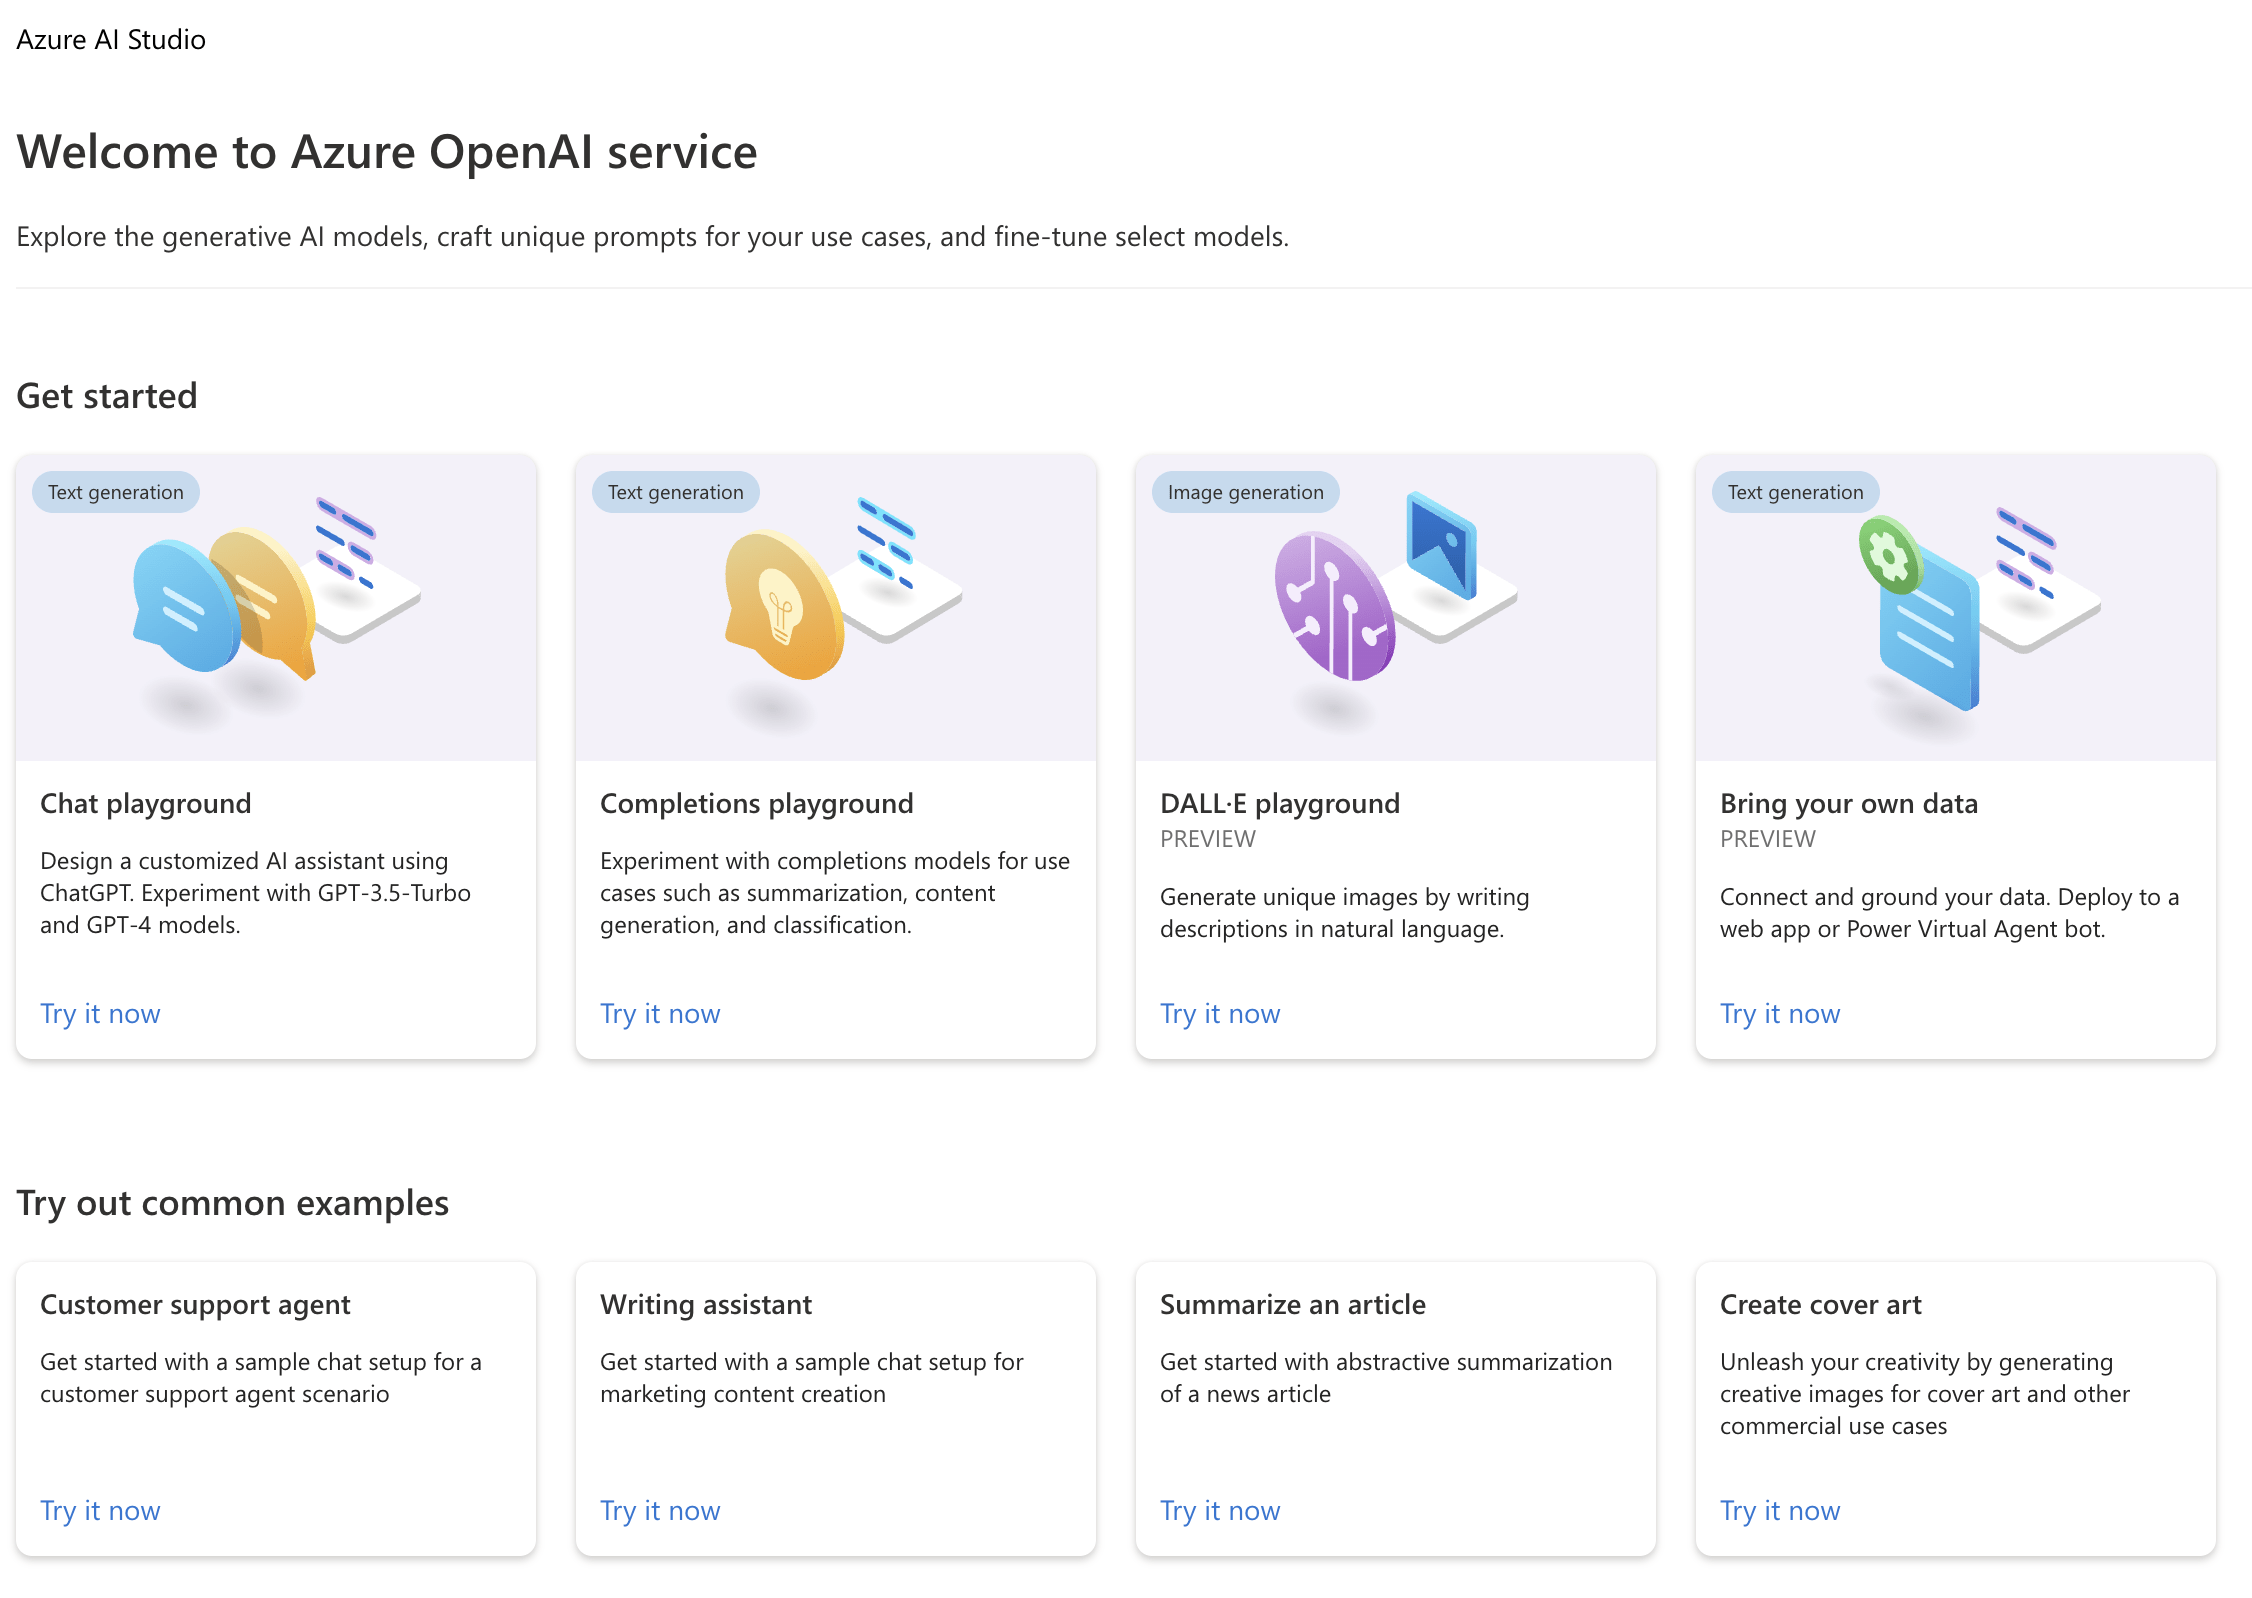The image size is (2252, 1598).
Task: Click the Text generation tag on the Completions card
Action: pyautogui.click(x=676, y=492)
